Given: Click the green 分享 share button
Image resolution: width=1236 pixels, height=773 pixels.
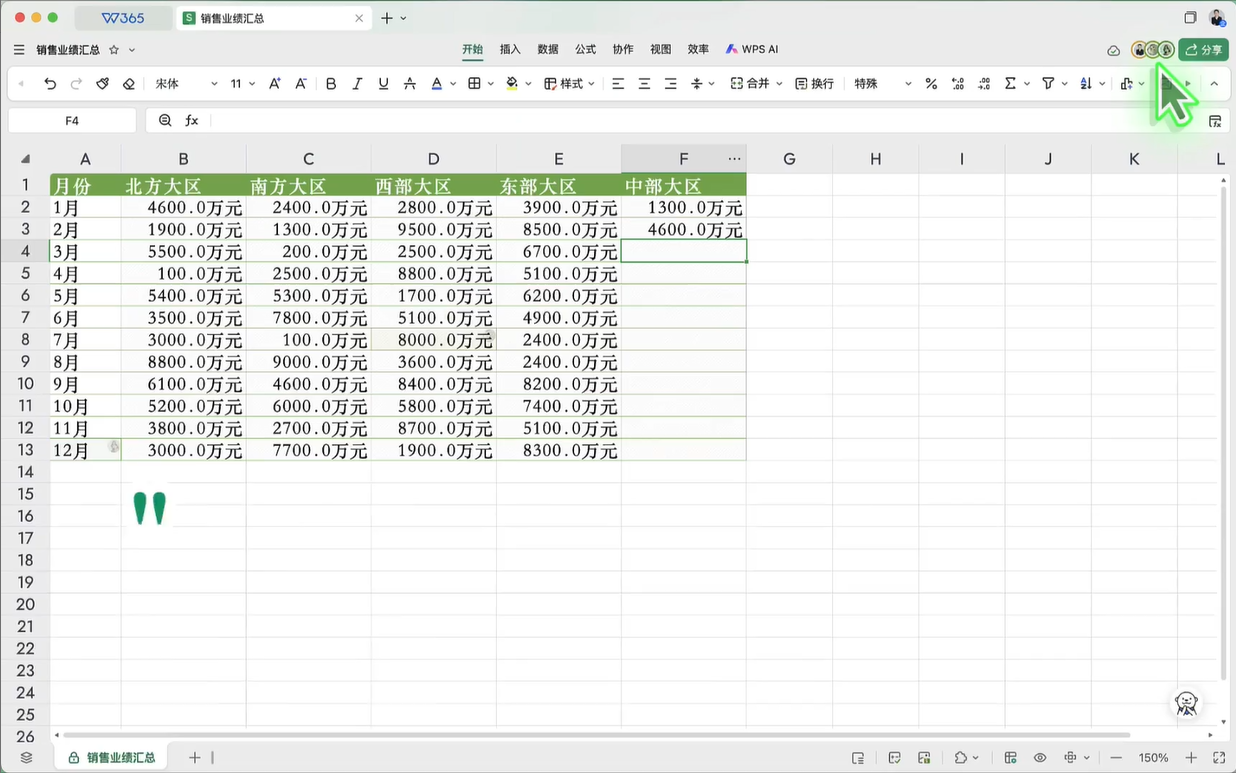Looking at the screenshot, I should point(1203,49).
